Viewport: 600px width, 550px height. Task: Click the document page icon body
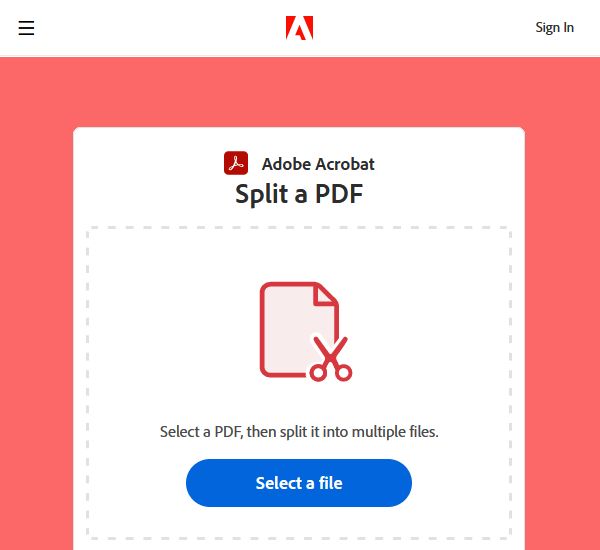click(x=291, y=330)
